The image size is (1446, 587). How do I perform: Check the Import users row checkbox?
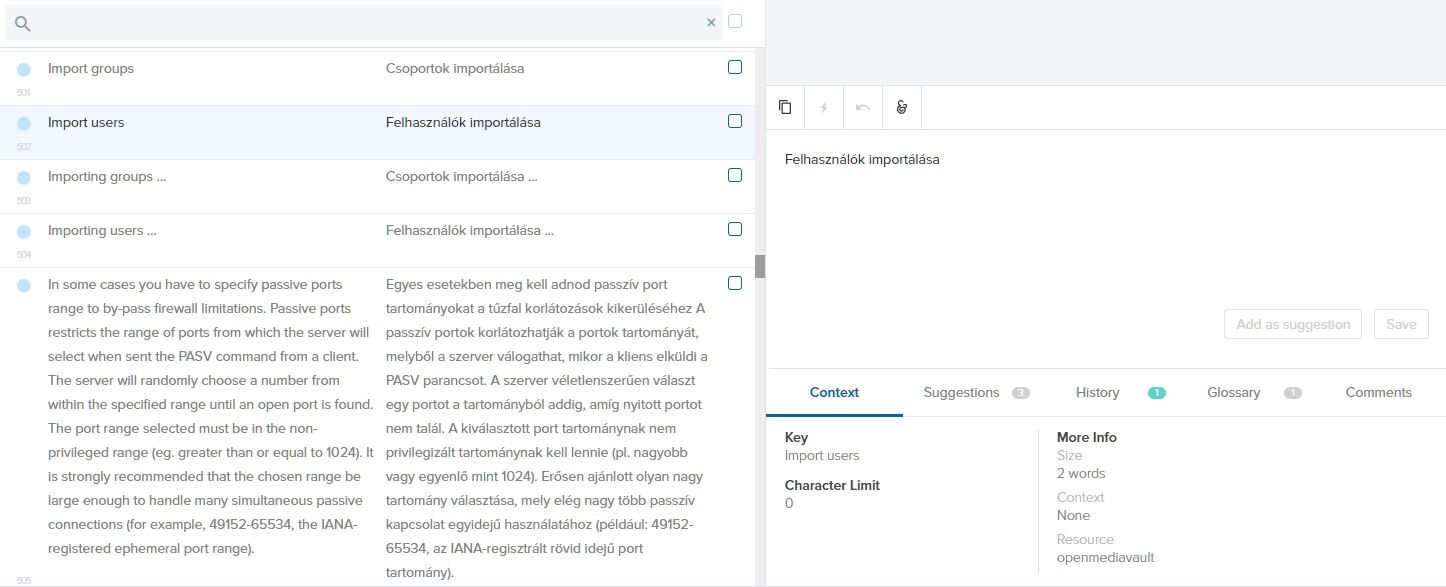point(735,122)
